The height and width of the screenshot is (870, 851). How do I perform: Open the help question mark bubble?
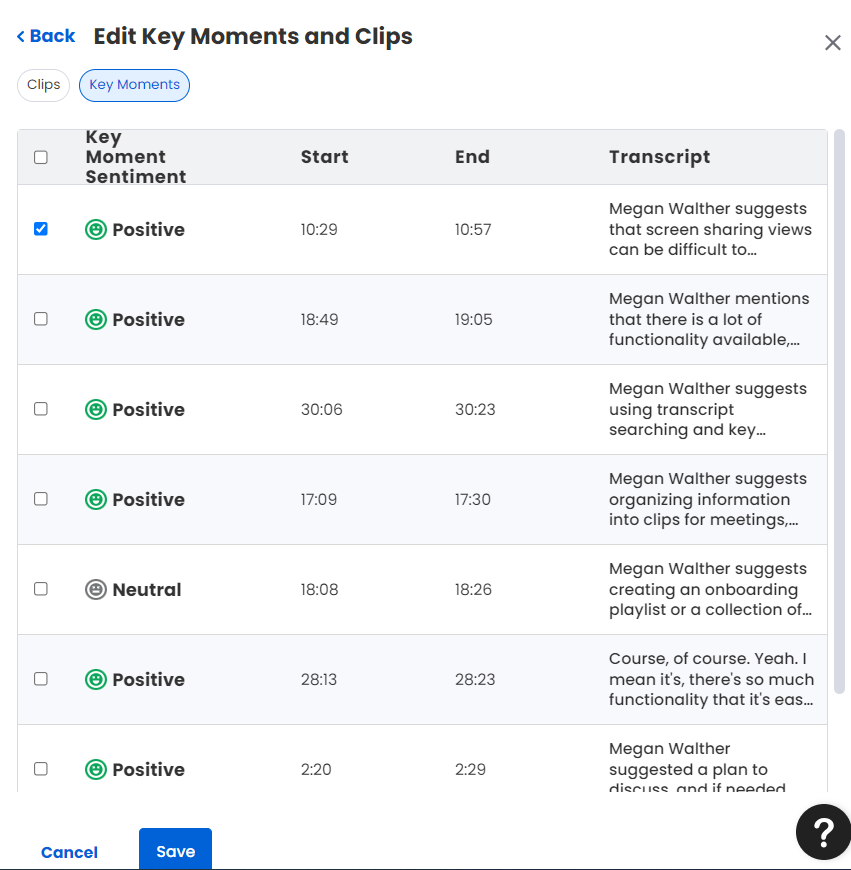pyautogui.click(x=823, y=832)
